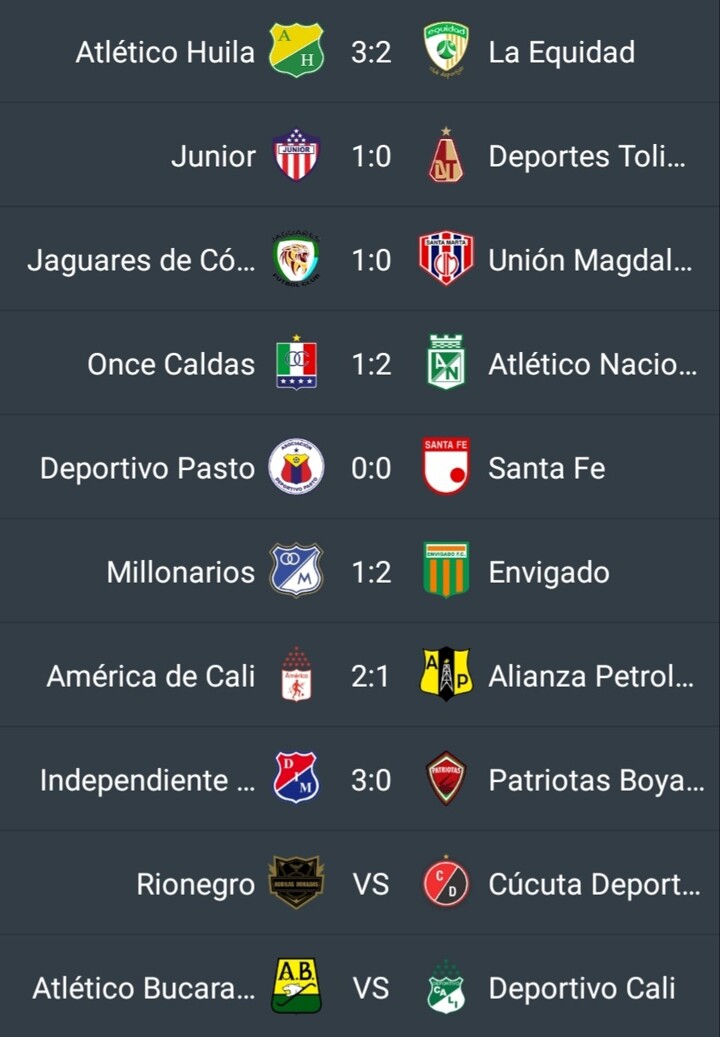This screenshot has height=1037, width=720.
Task: Select the Junior team badge
Action: click(x=296, y=155)
